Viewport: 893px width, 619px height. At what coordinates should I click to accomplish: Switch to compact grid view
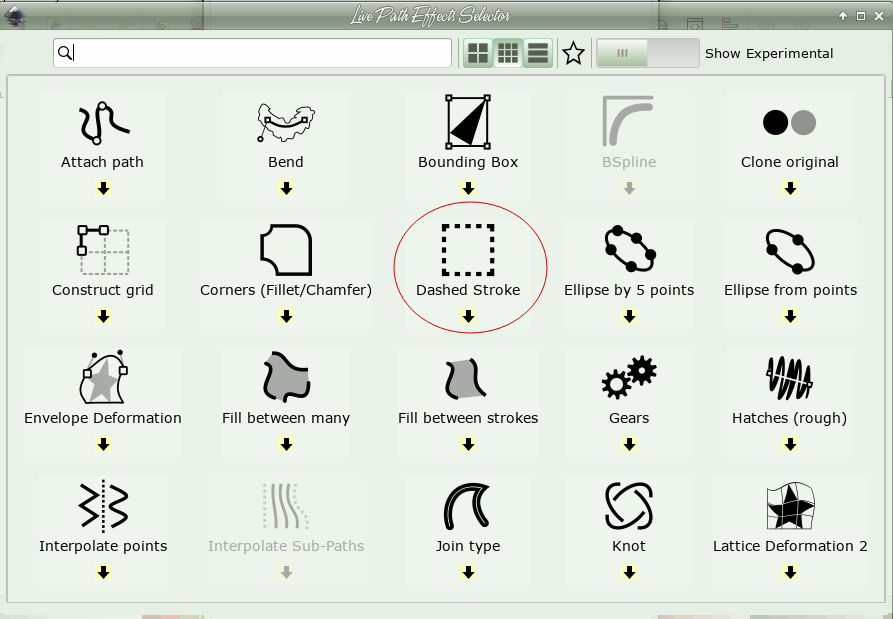click(508, 54)
